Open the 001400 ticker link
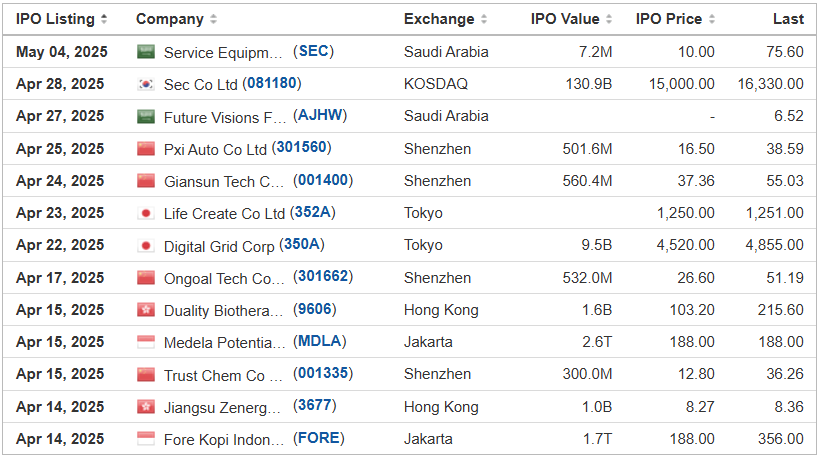This screenshot has height=457, width=821. pos(323,180)
